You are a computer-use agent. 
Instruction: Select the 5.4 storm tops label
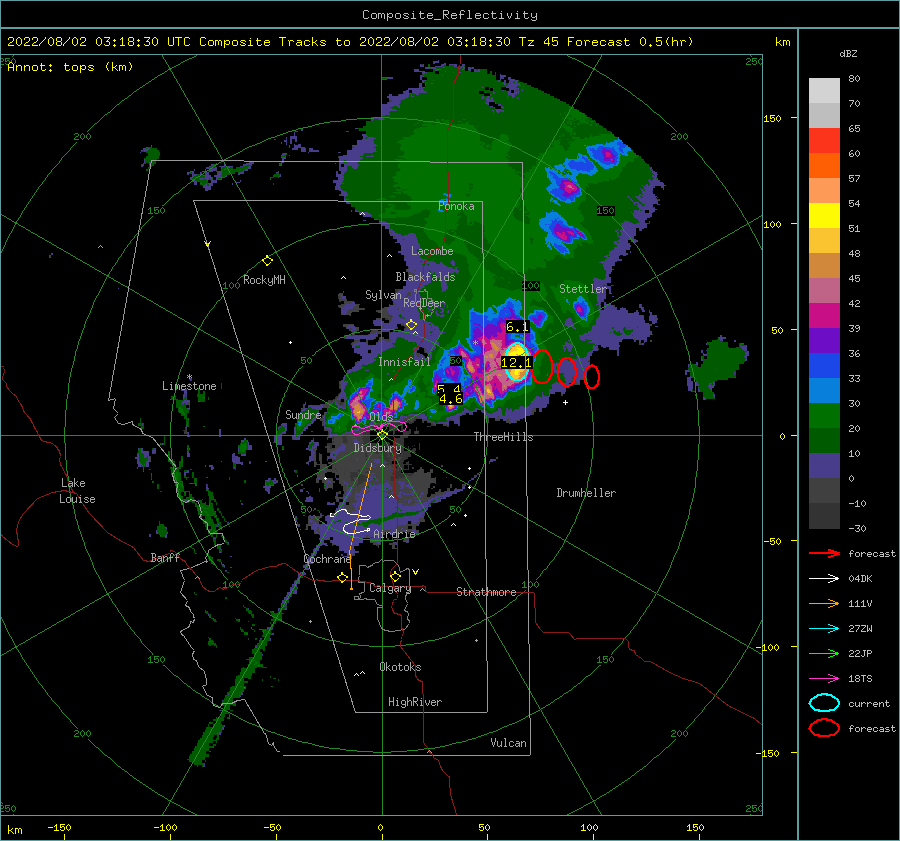[449, 389]
